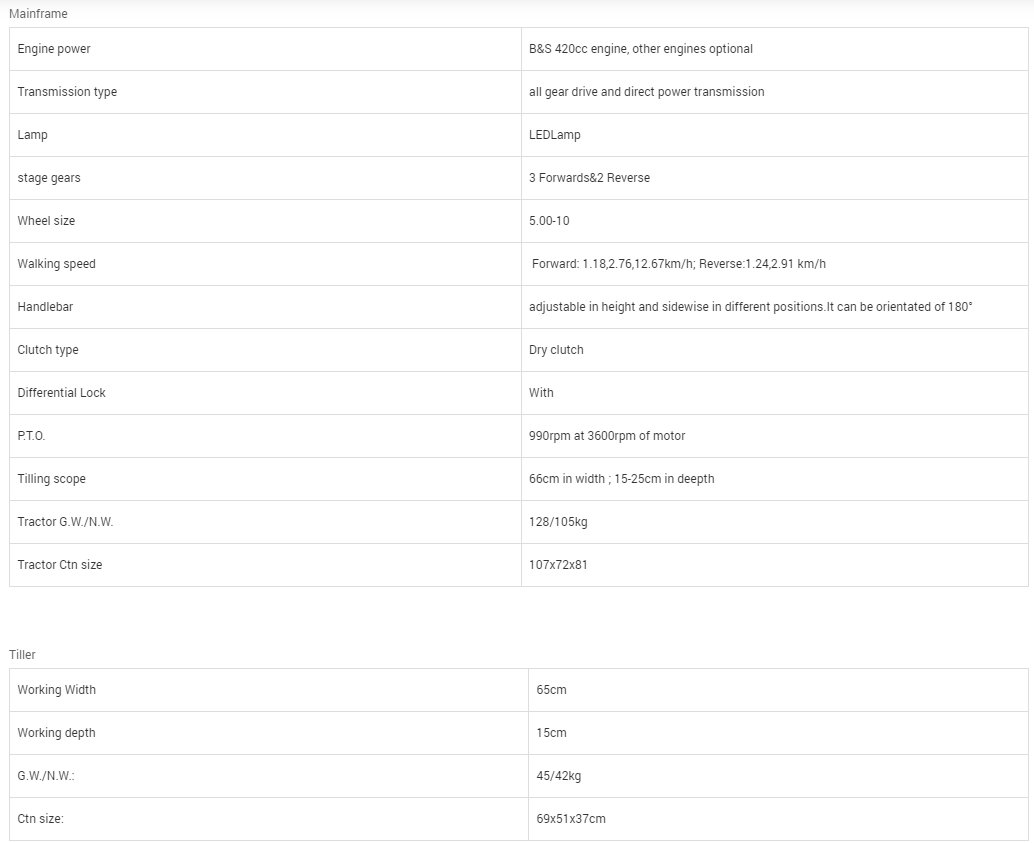
Task: Select the Dry clutch value cell
Action: click(x=556, y=350)
